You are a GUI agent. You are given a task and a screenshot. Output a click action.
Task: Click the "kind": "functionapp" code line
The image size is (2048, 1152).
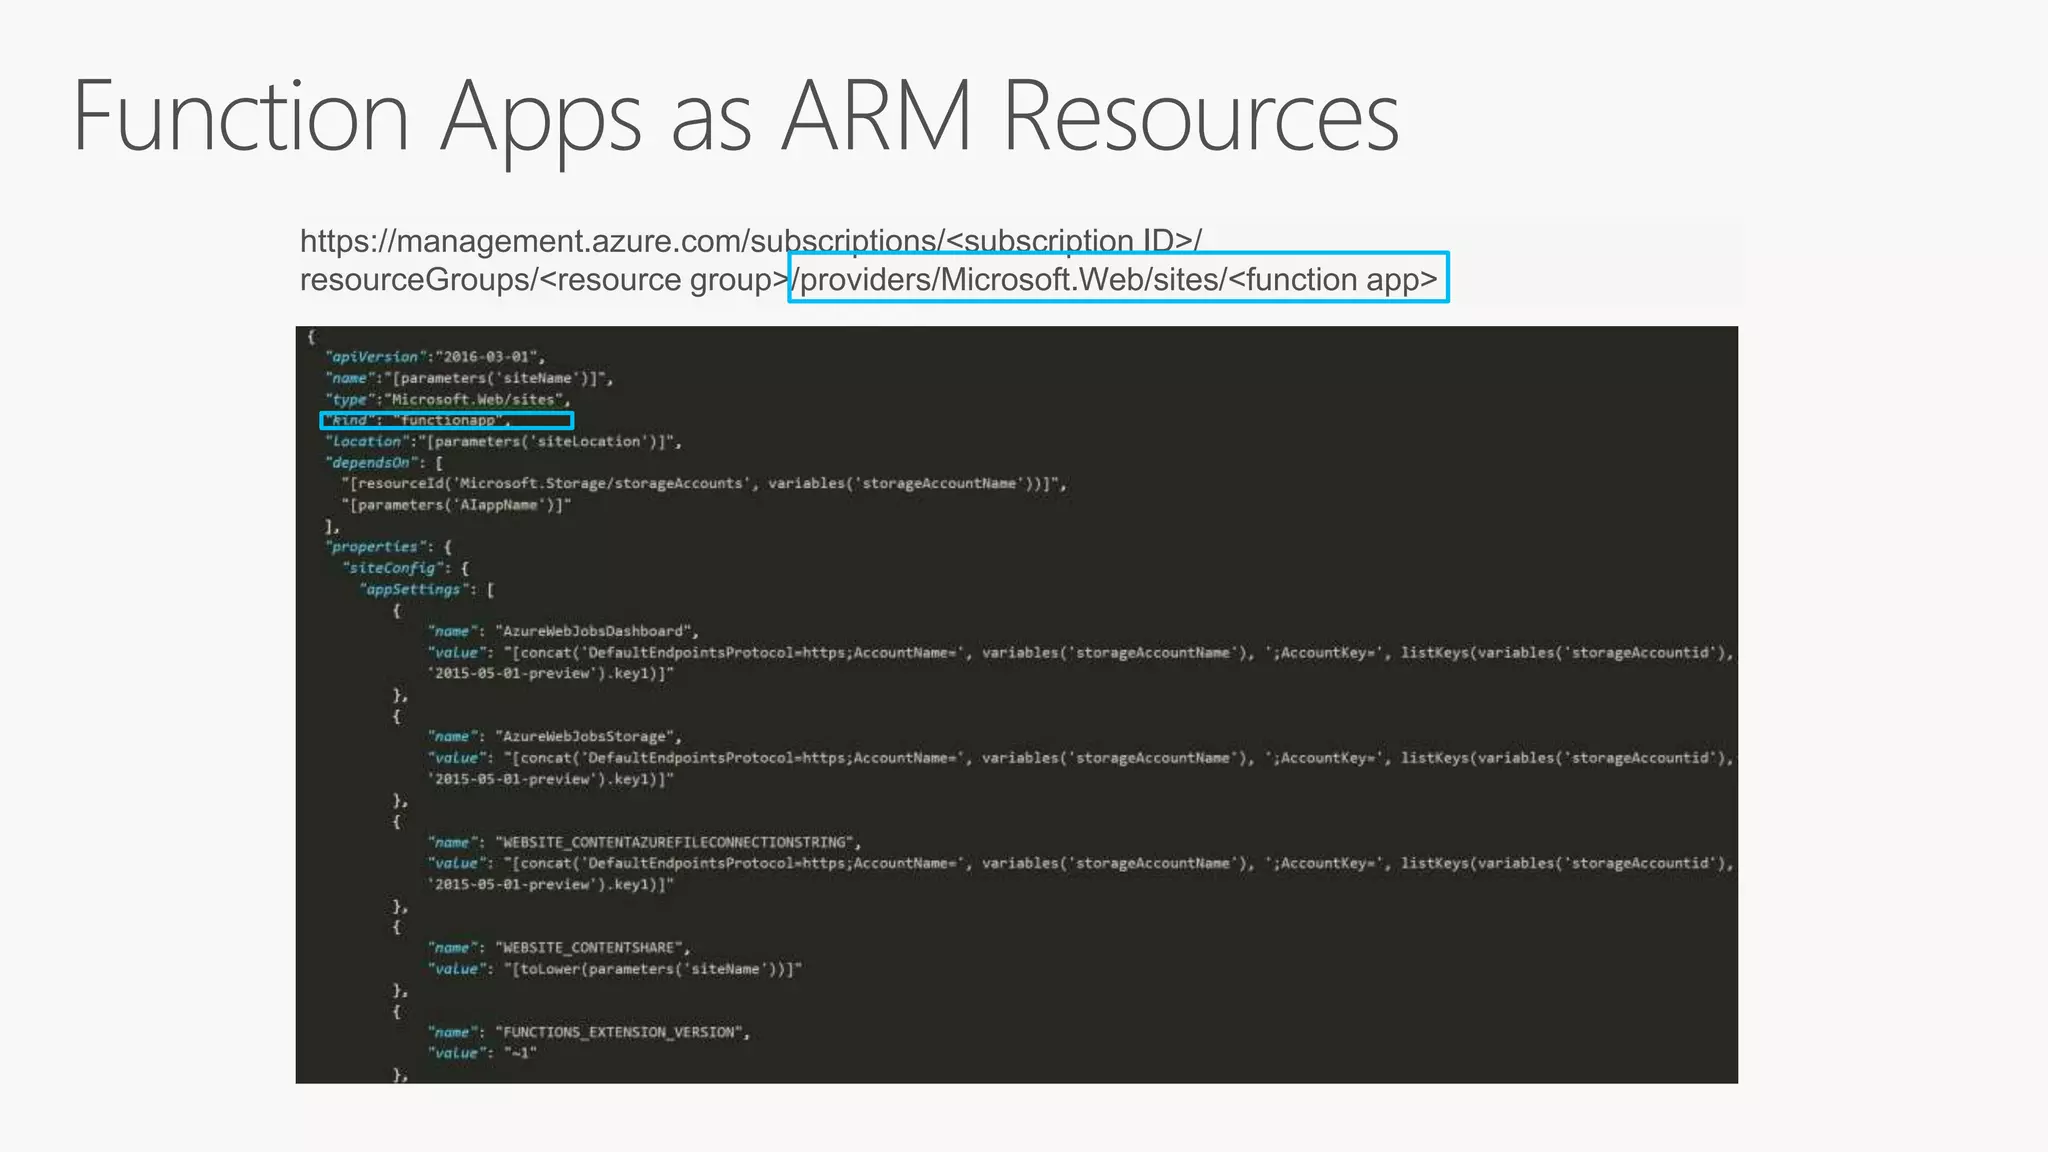(x=418, y=420)
